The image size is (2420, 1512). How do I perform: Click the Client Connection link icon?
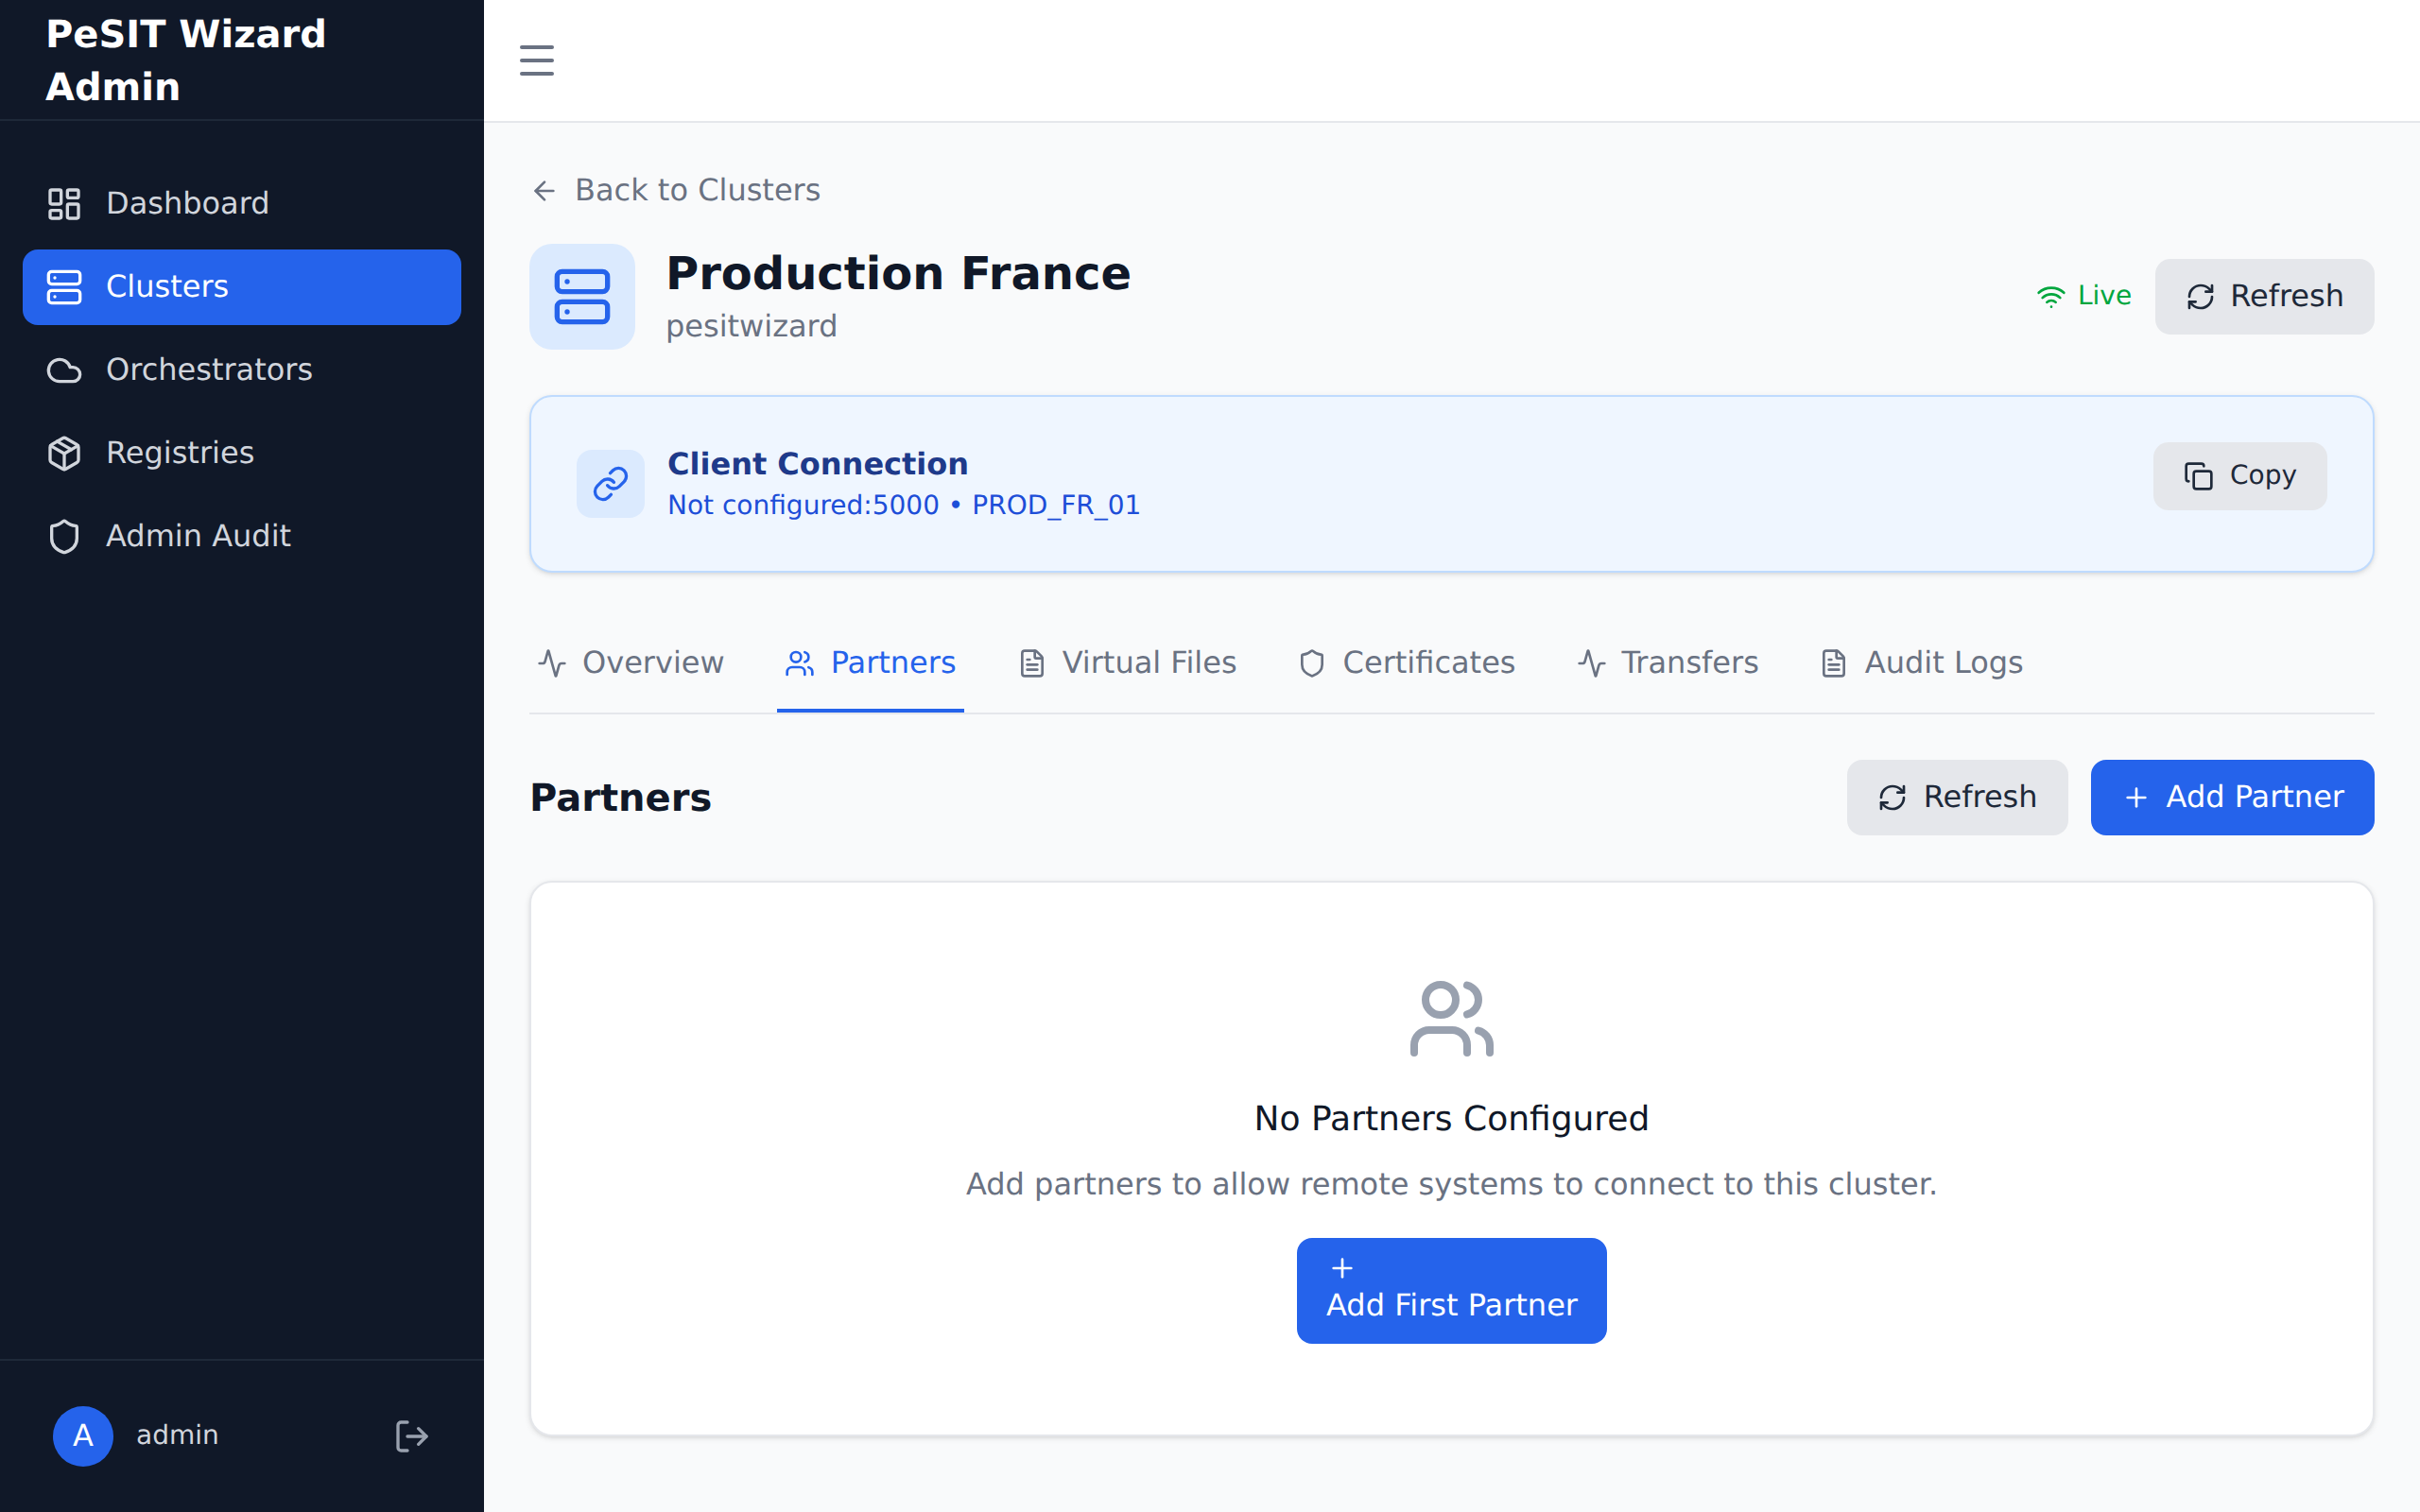(610, 484)
